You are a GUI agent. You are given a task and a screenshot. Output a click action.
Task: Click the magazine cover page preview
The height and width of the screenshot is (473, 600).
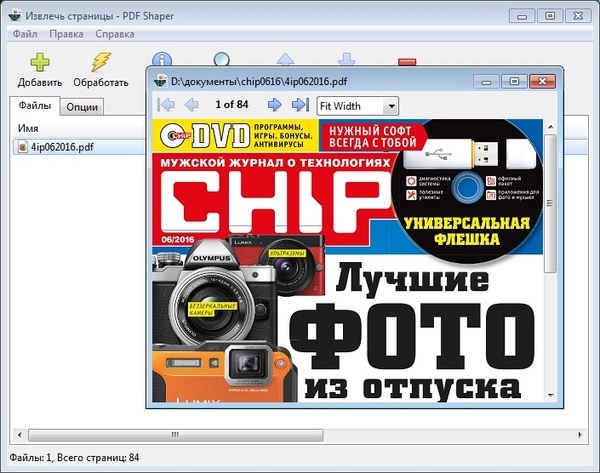347,261
